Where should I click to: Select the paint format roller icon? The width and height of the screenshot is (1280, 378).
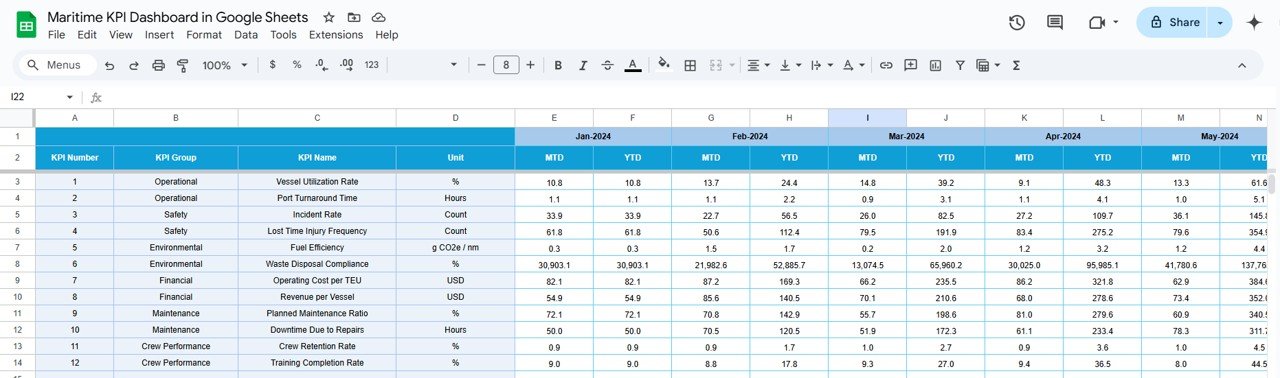(182, 65)
